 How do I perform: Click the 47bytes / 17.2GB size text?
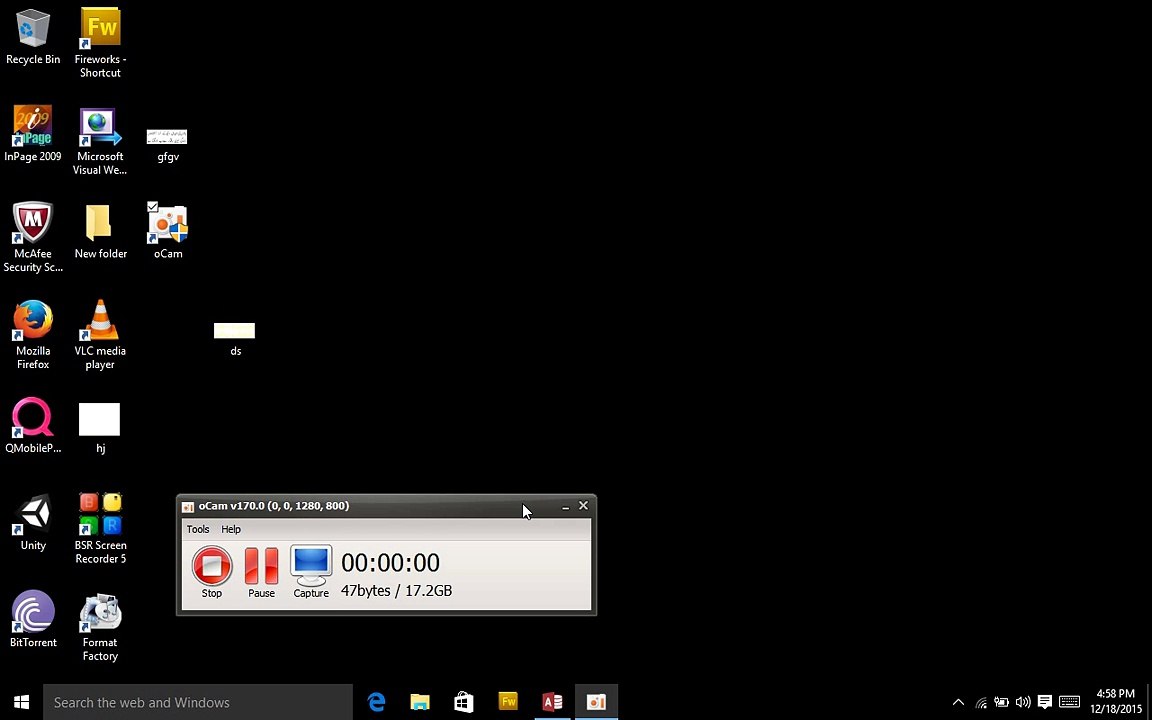point(396,591)
